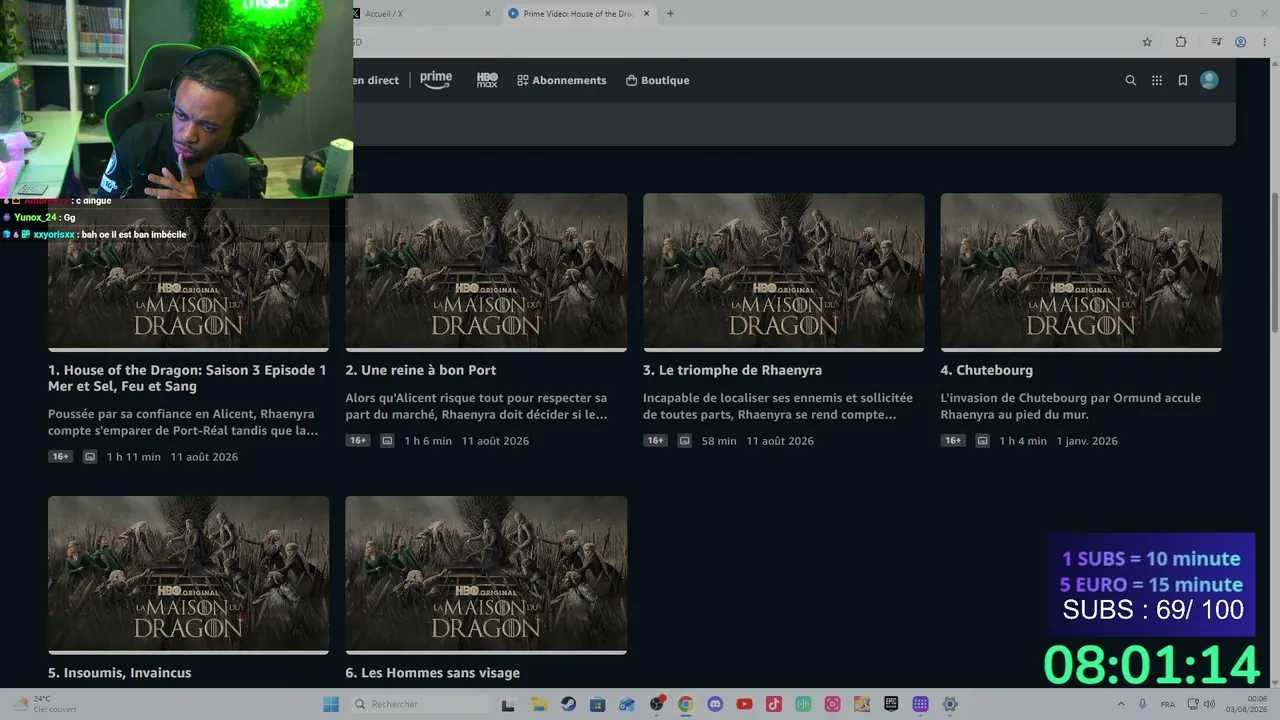
Task: Click the page vertical scrollbar
Action: (x=1274, y=261)
